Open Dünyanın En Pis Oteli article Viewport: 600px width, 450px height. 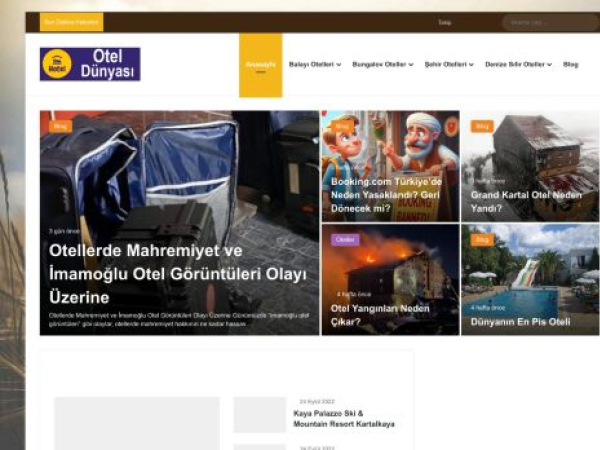520,322
